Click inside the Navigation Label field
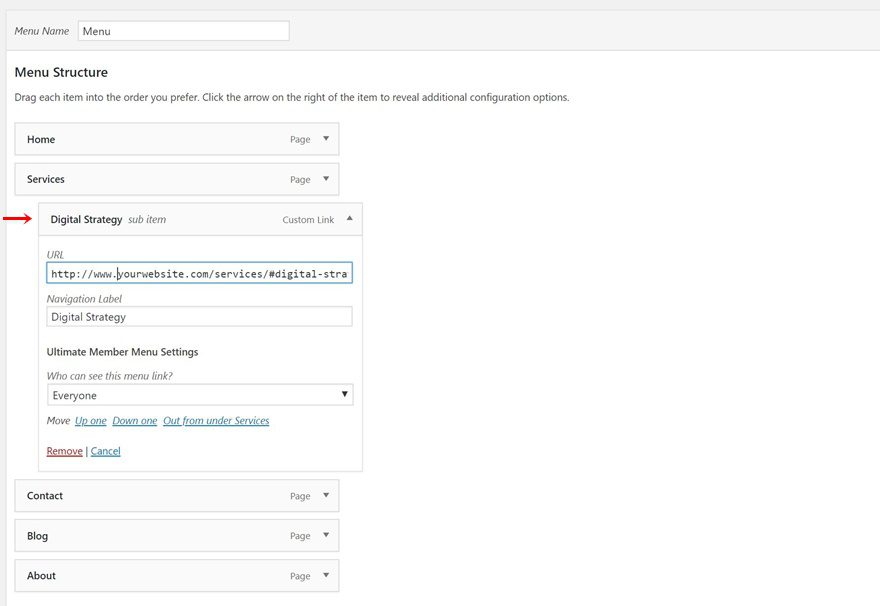This screenshot has height=606, width=880. pyautogui.click(x=199, y=316)
